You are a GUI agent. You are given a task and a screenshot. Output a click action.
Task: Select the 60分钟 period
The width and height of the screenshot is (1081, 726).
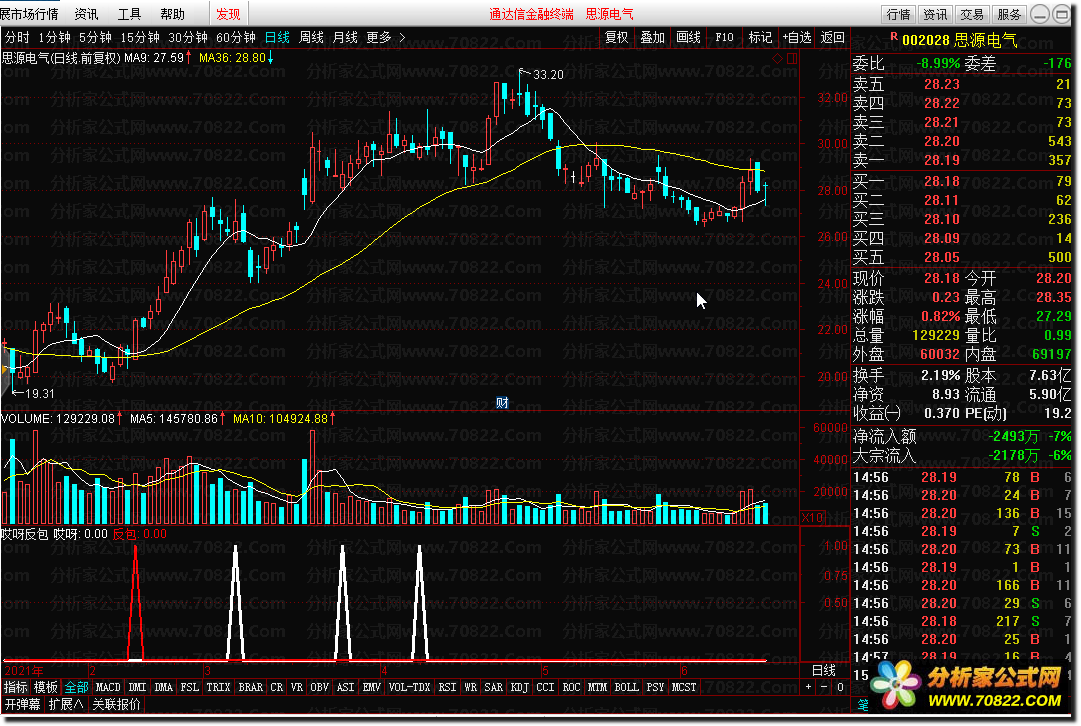[x=236, y=37]
